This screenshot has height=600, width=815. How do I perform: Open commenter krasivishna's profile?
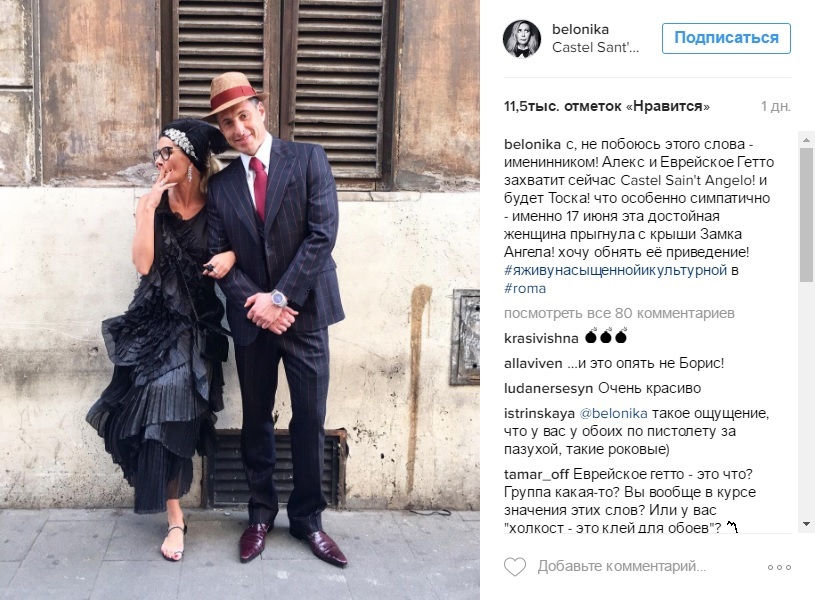click(x=541, y=338)
